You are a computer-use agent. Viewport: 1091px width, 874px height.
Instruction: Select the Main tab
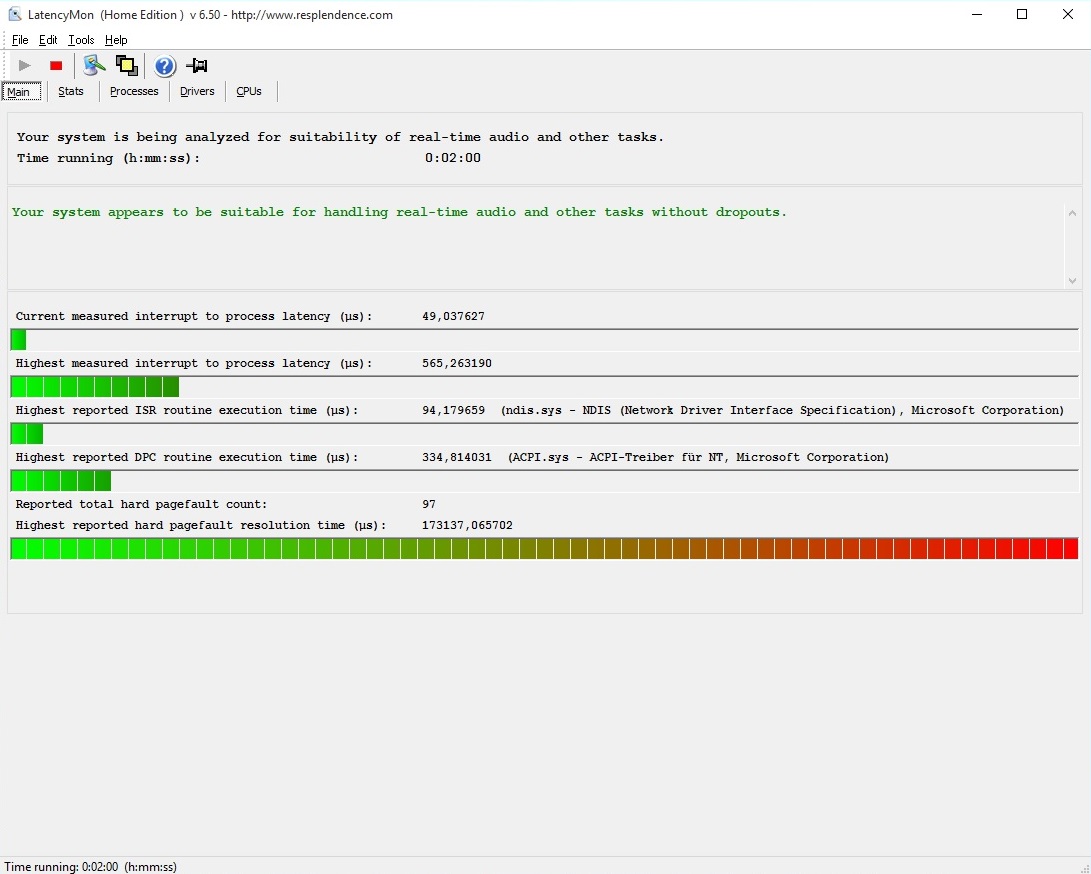coord(21,91)
